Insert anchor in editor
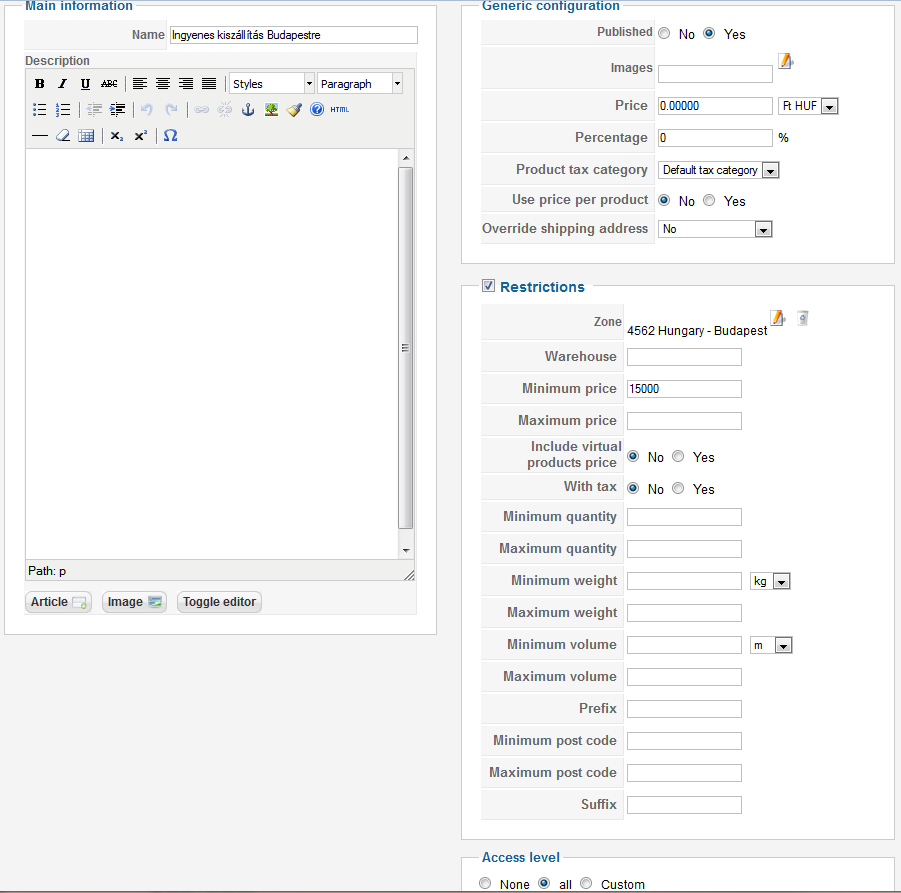901x893 pixels. pos(248,110)
